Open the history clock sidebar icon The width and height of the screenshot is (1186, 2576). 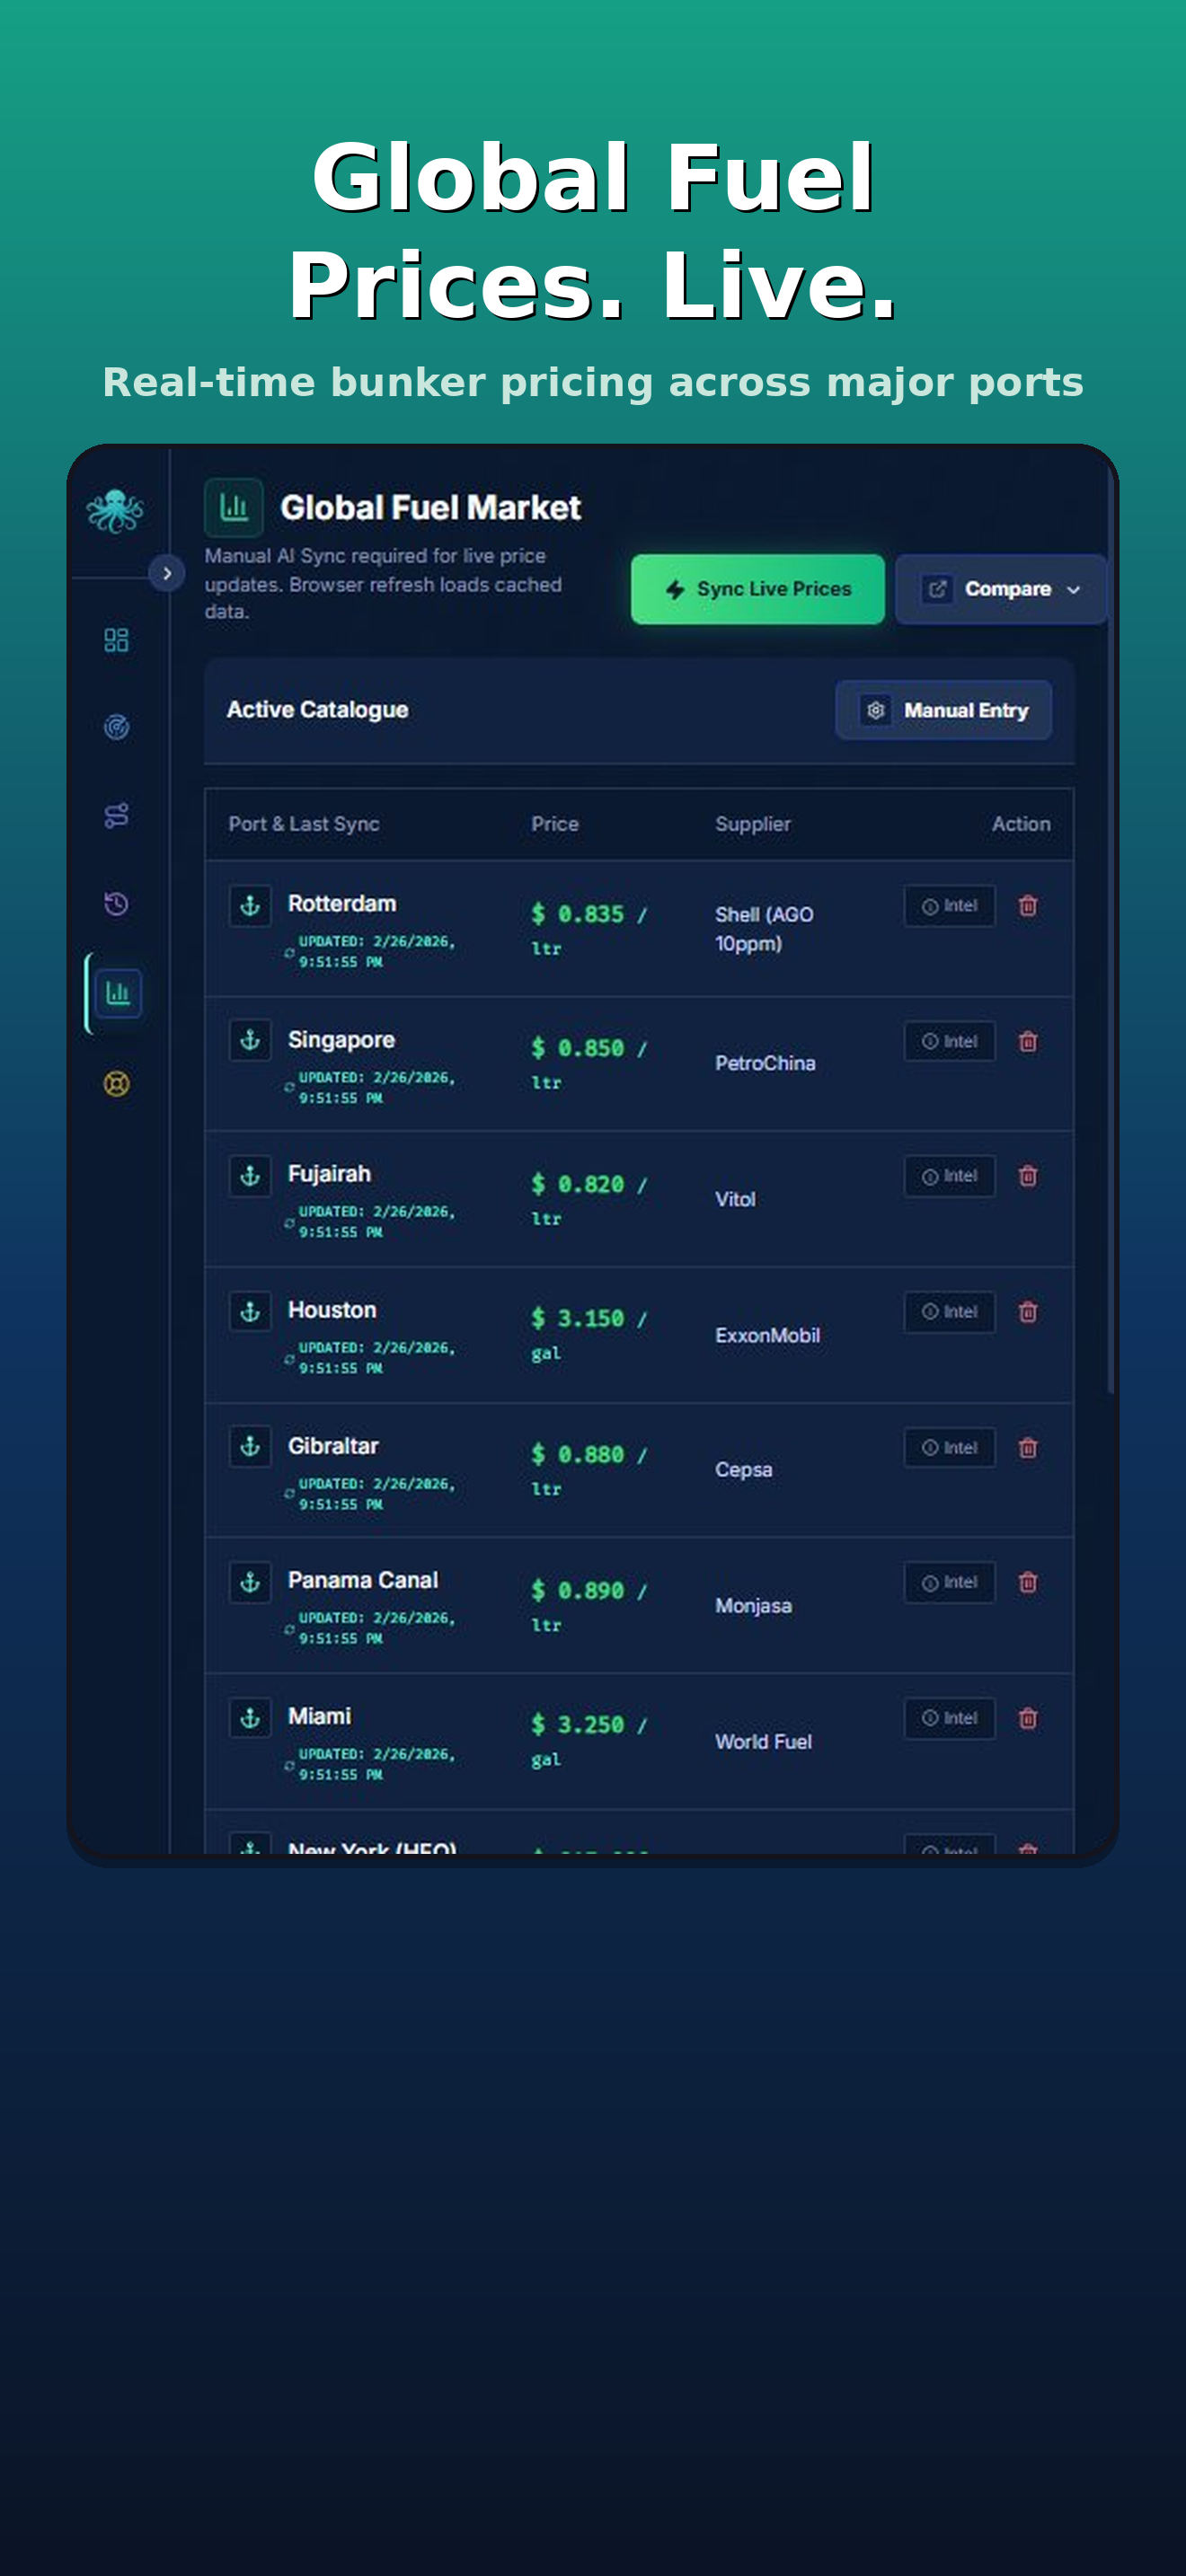pos(116,904)
